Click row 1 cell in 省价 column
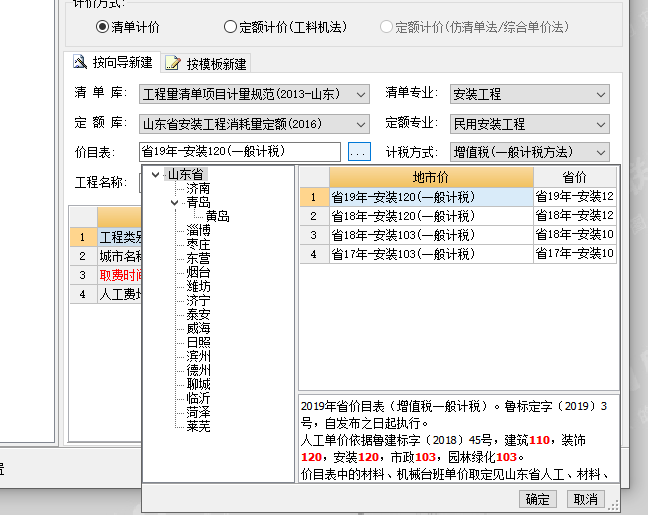The height and width of the screenshot is (515, 648). point(574,197)
